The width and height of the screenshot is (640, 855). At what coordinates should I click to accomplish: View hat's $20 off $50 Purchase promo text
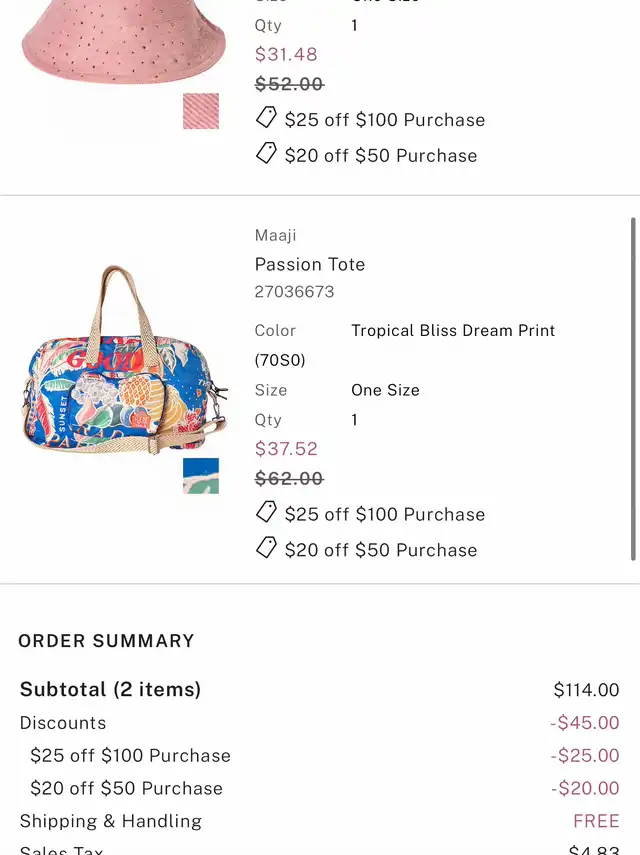(x=381, y=156)
